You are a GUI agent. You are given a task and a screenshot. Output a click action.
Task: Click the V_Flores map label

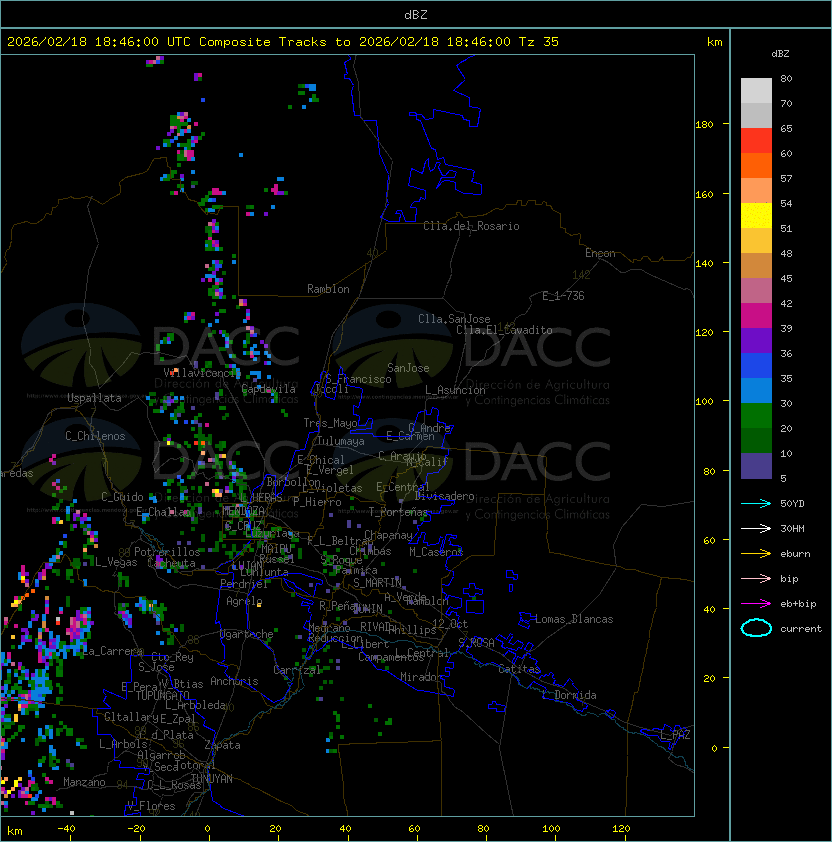point(151,806)
